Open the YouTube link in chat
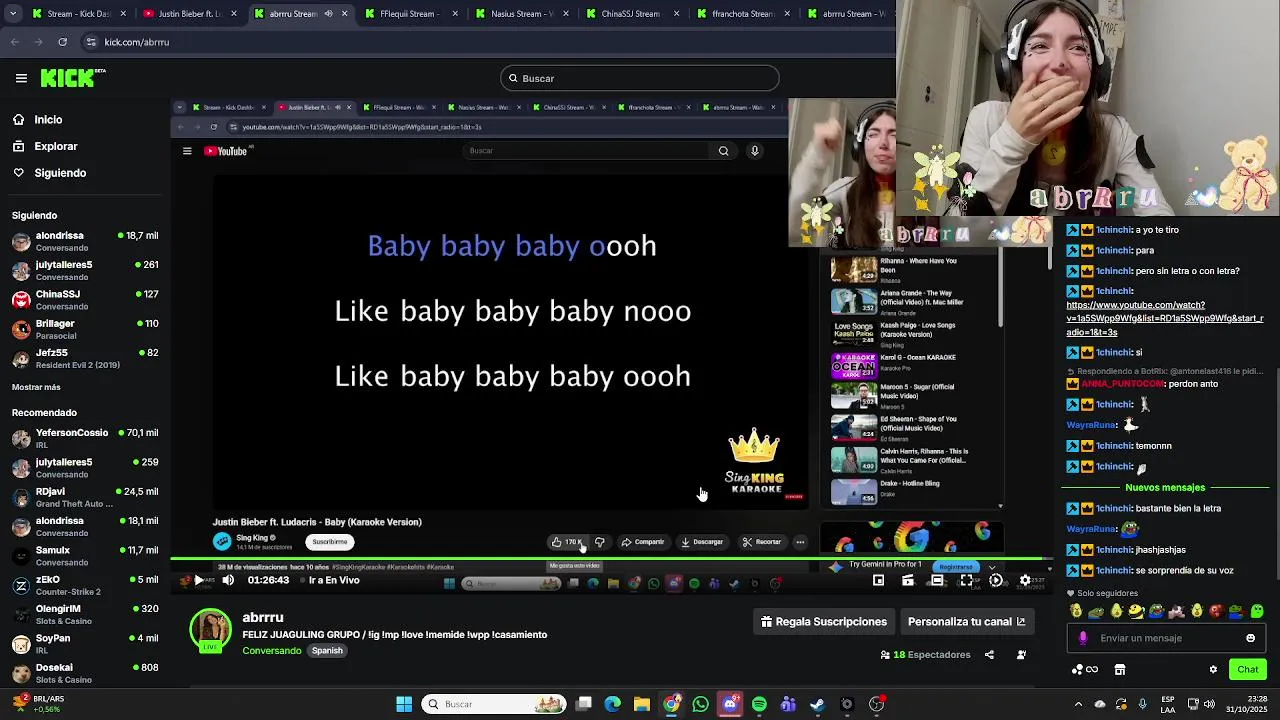The width and height of the screenshot is (1280, 720). tap(1165, 319)
